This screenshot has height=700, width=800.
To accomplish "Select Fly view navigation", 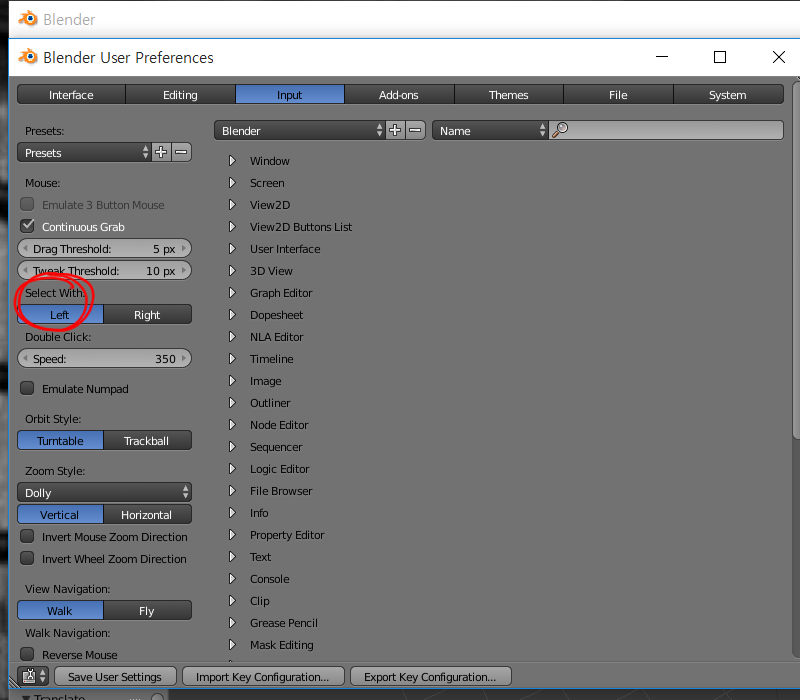I will coord(147,610).
